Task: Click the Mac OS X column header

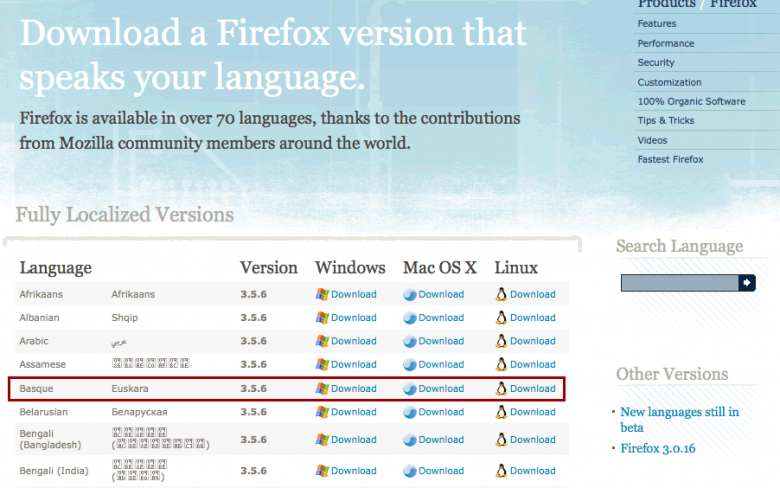Action: coord(440,268)
